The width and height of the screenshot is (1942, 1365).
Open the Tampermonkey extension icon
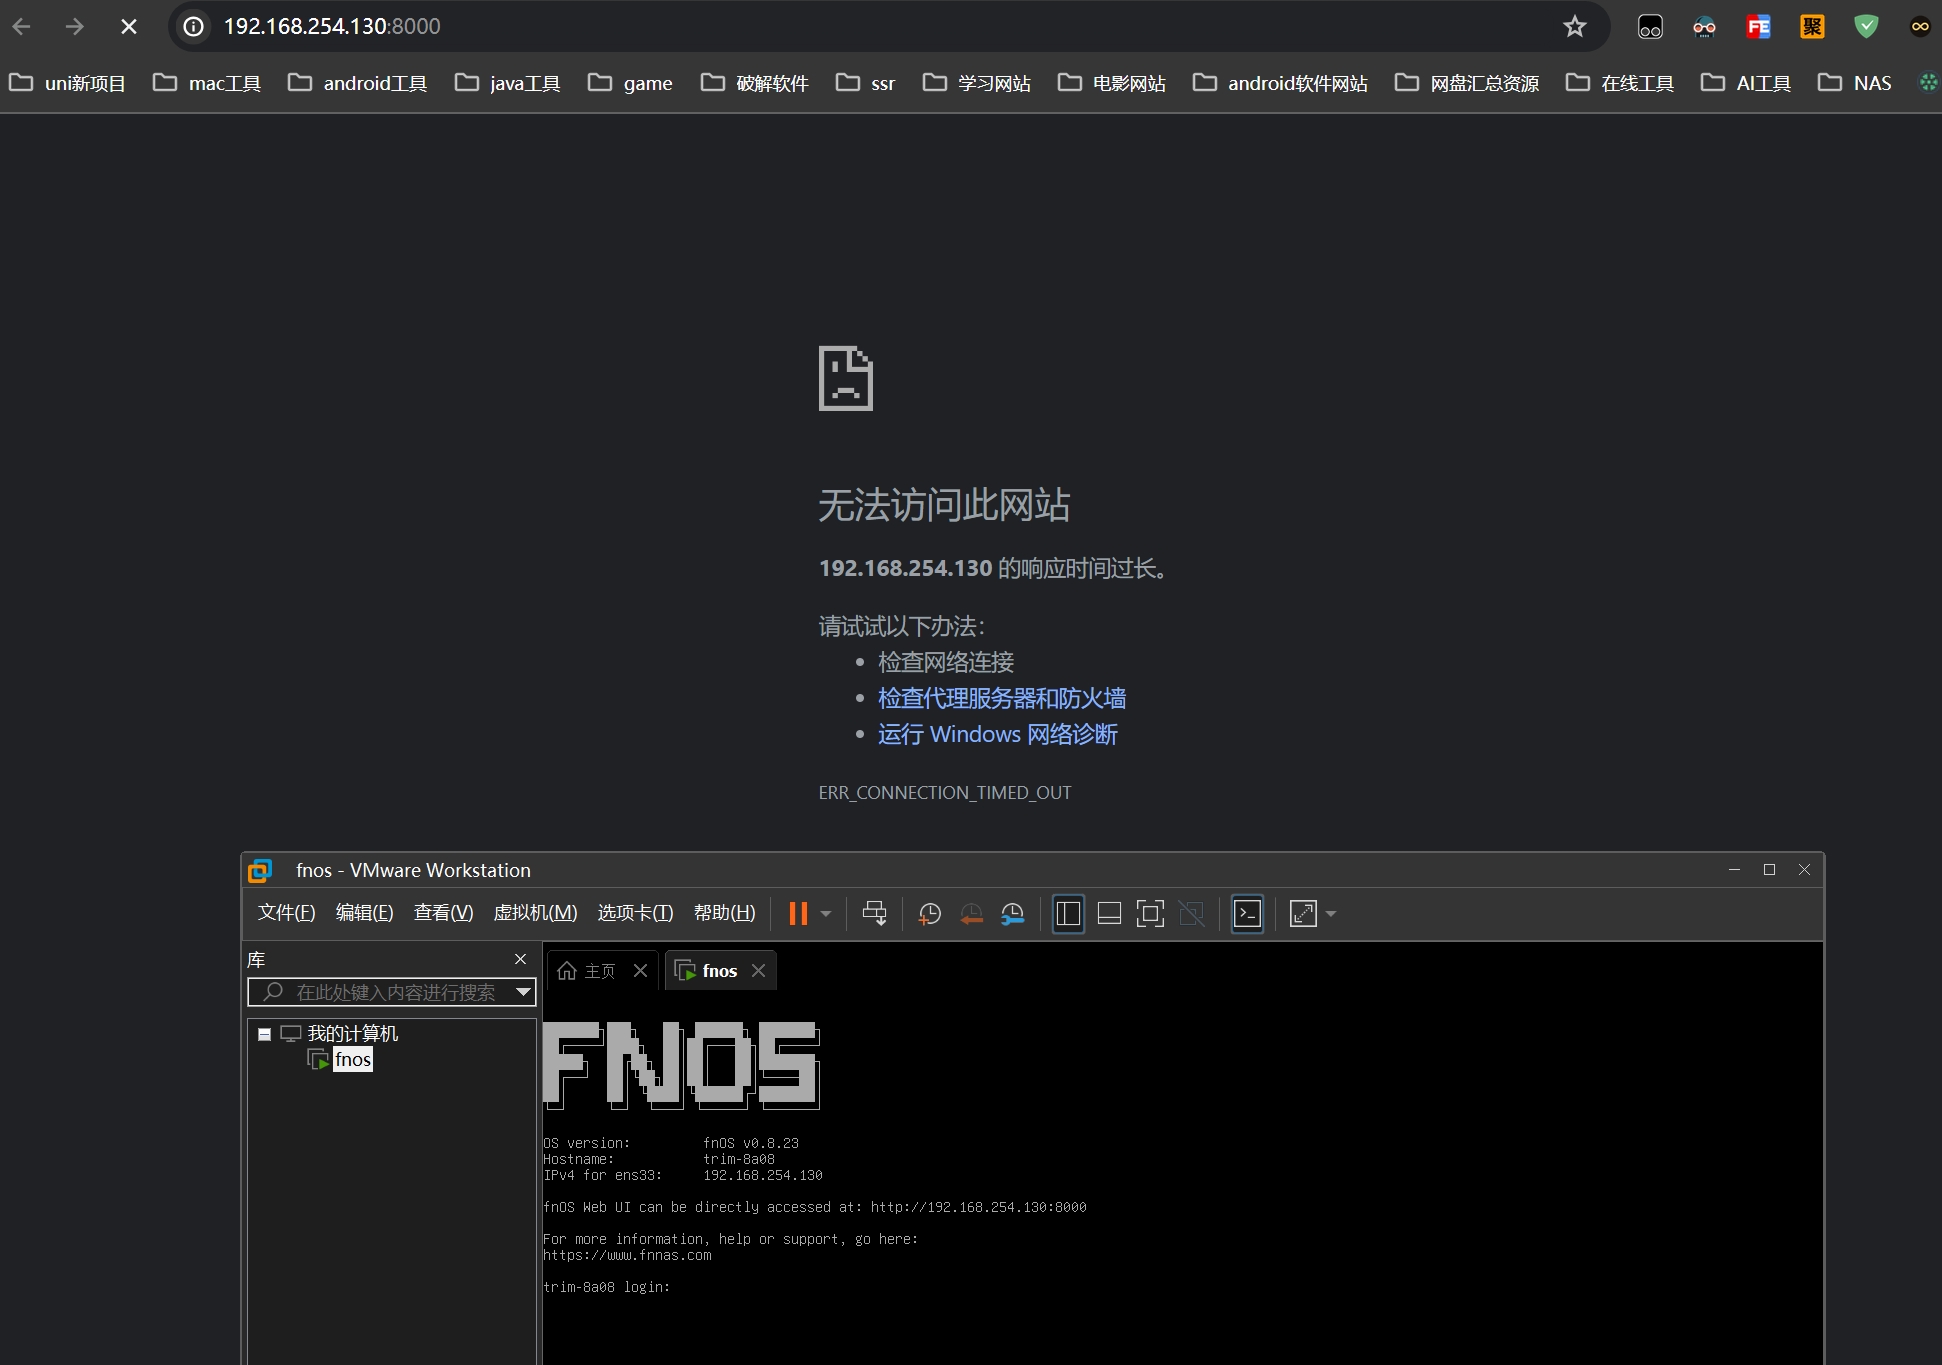pyautogui.click(x=1650, y=27)
